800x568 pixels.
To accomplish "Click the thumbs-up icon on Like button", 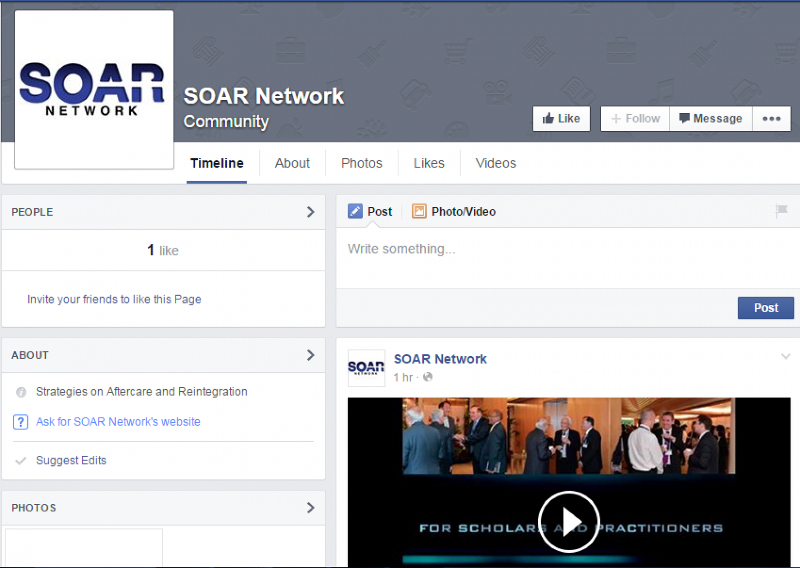I will pos(548,118).
